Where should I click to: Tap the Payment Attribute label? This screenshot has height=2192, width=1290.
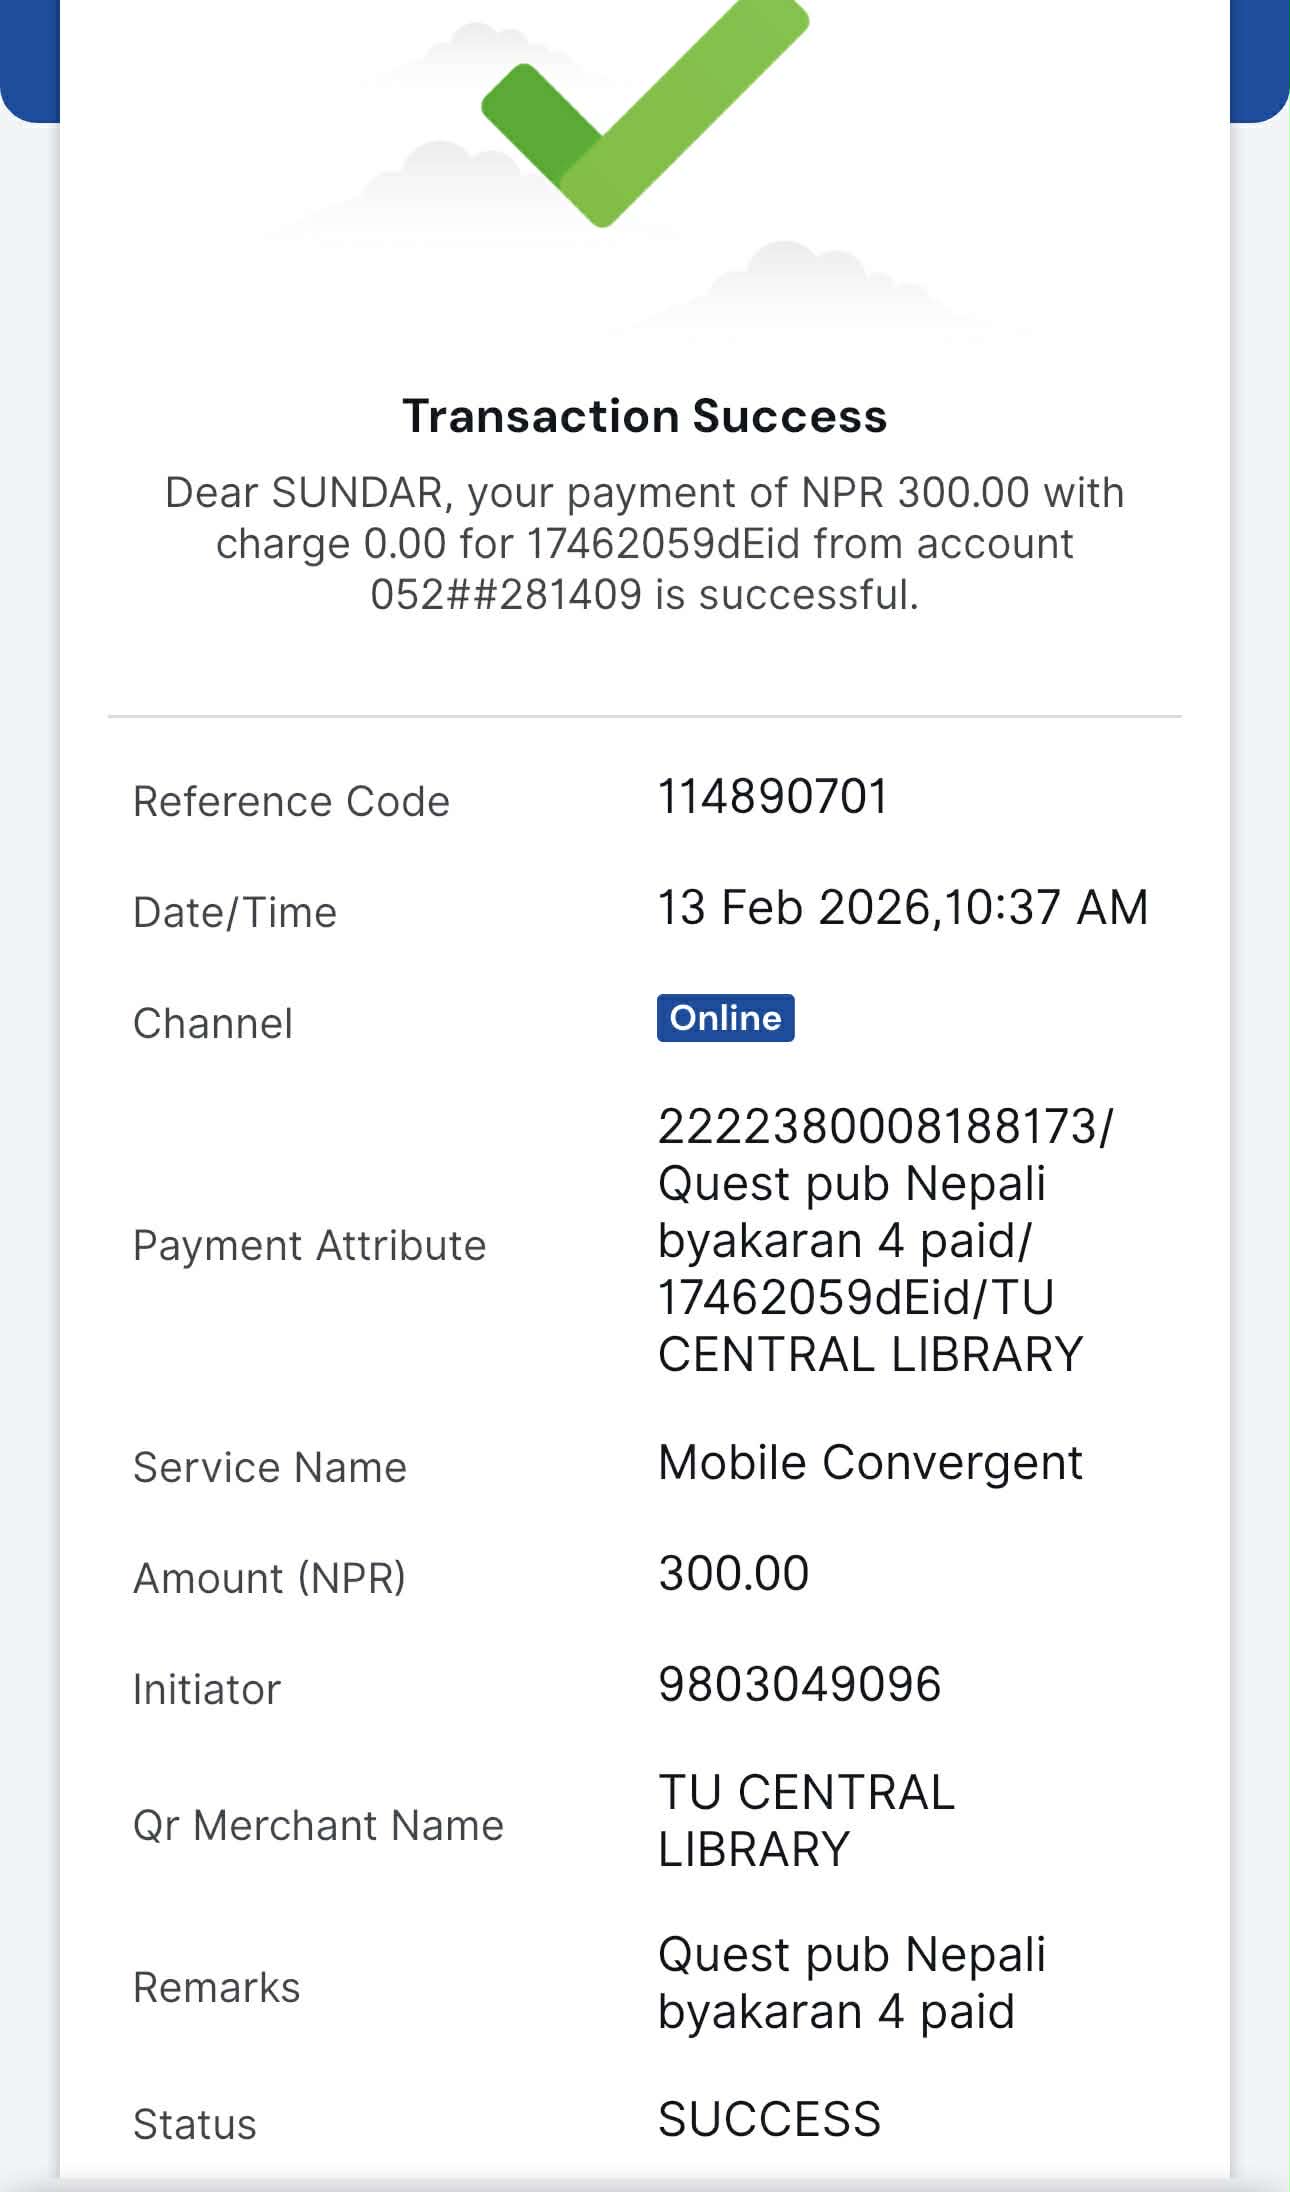pos(309,1246)
